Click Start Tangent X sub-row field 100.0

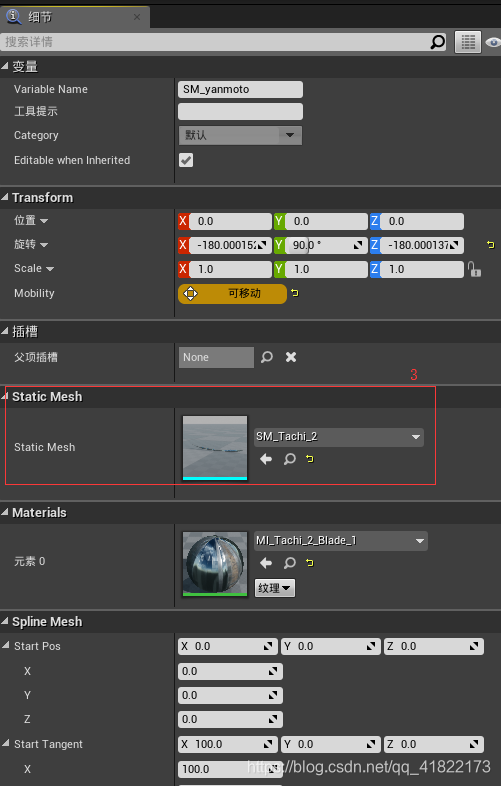coord(230,769)
